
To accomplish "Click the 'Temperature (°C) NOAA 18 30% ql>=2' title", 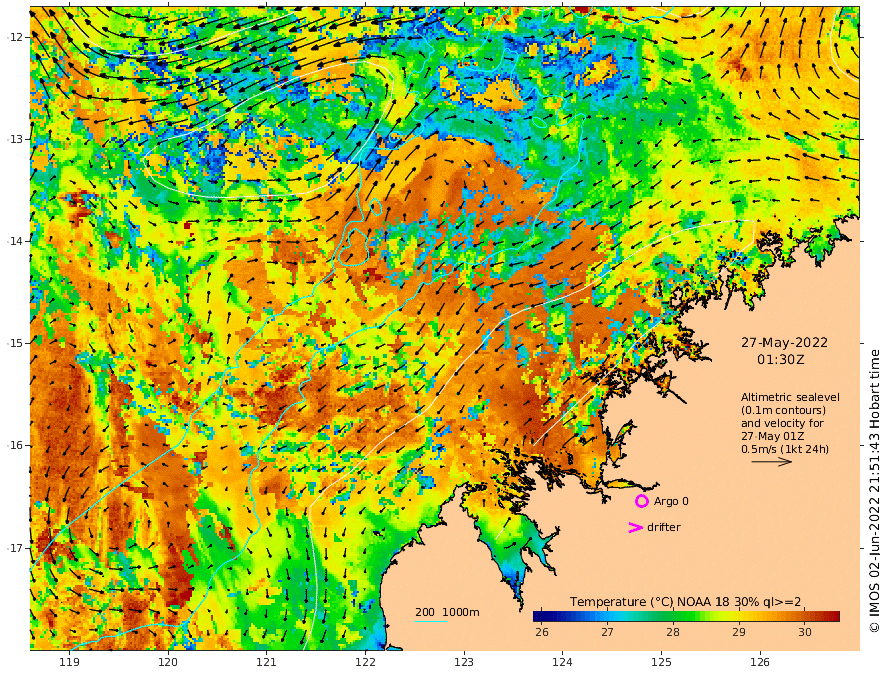I will (685, 602).
